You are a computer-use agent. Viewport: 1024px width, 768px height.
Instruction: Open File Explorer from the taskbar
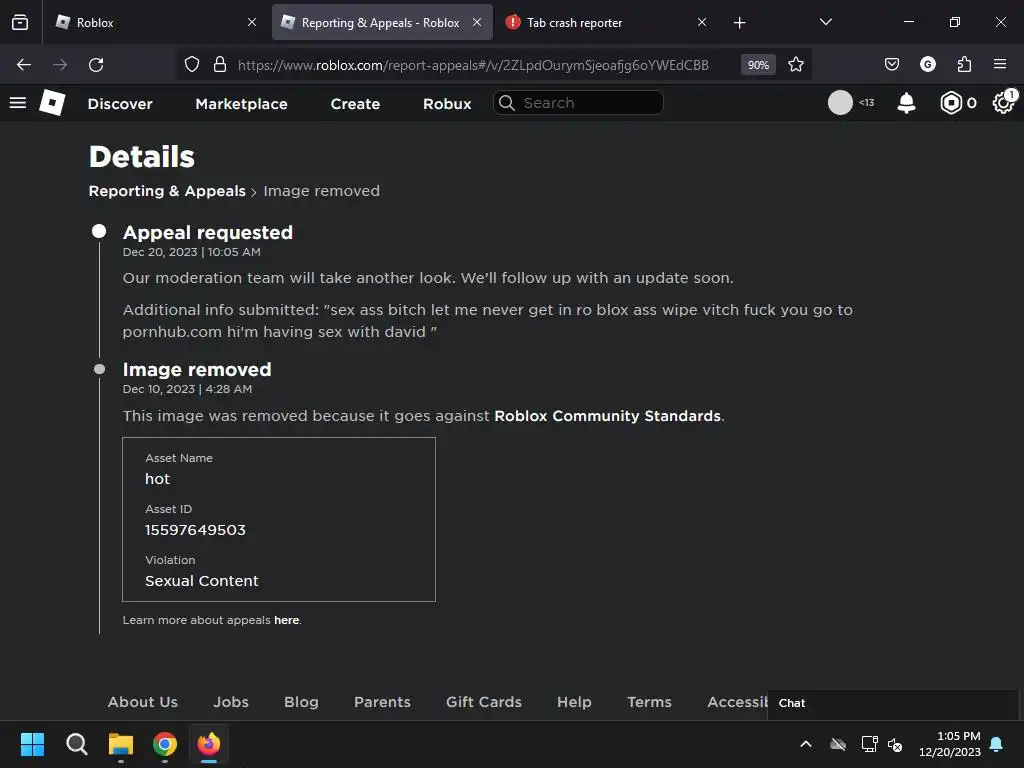point(121,744)
